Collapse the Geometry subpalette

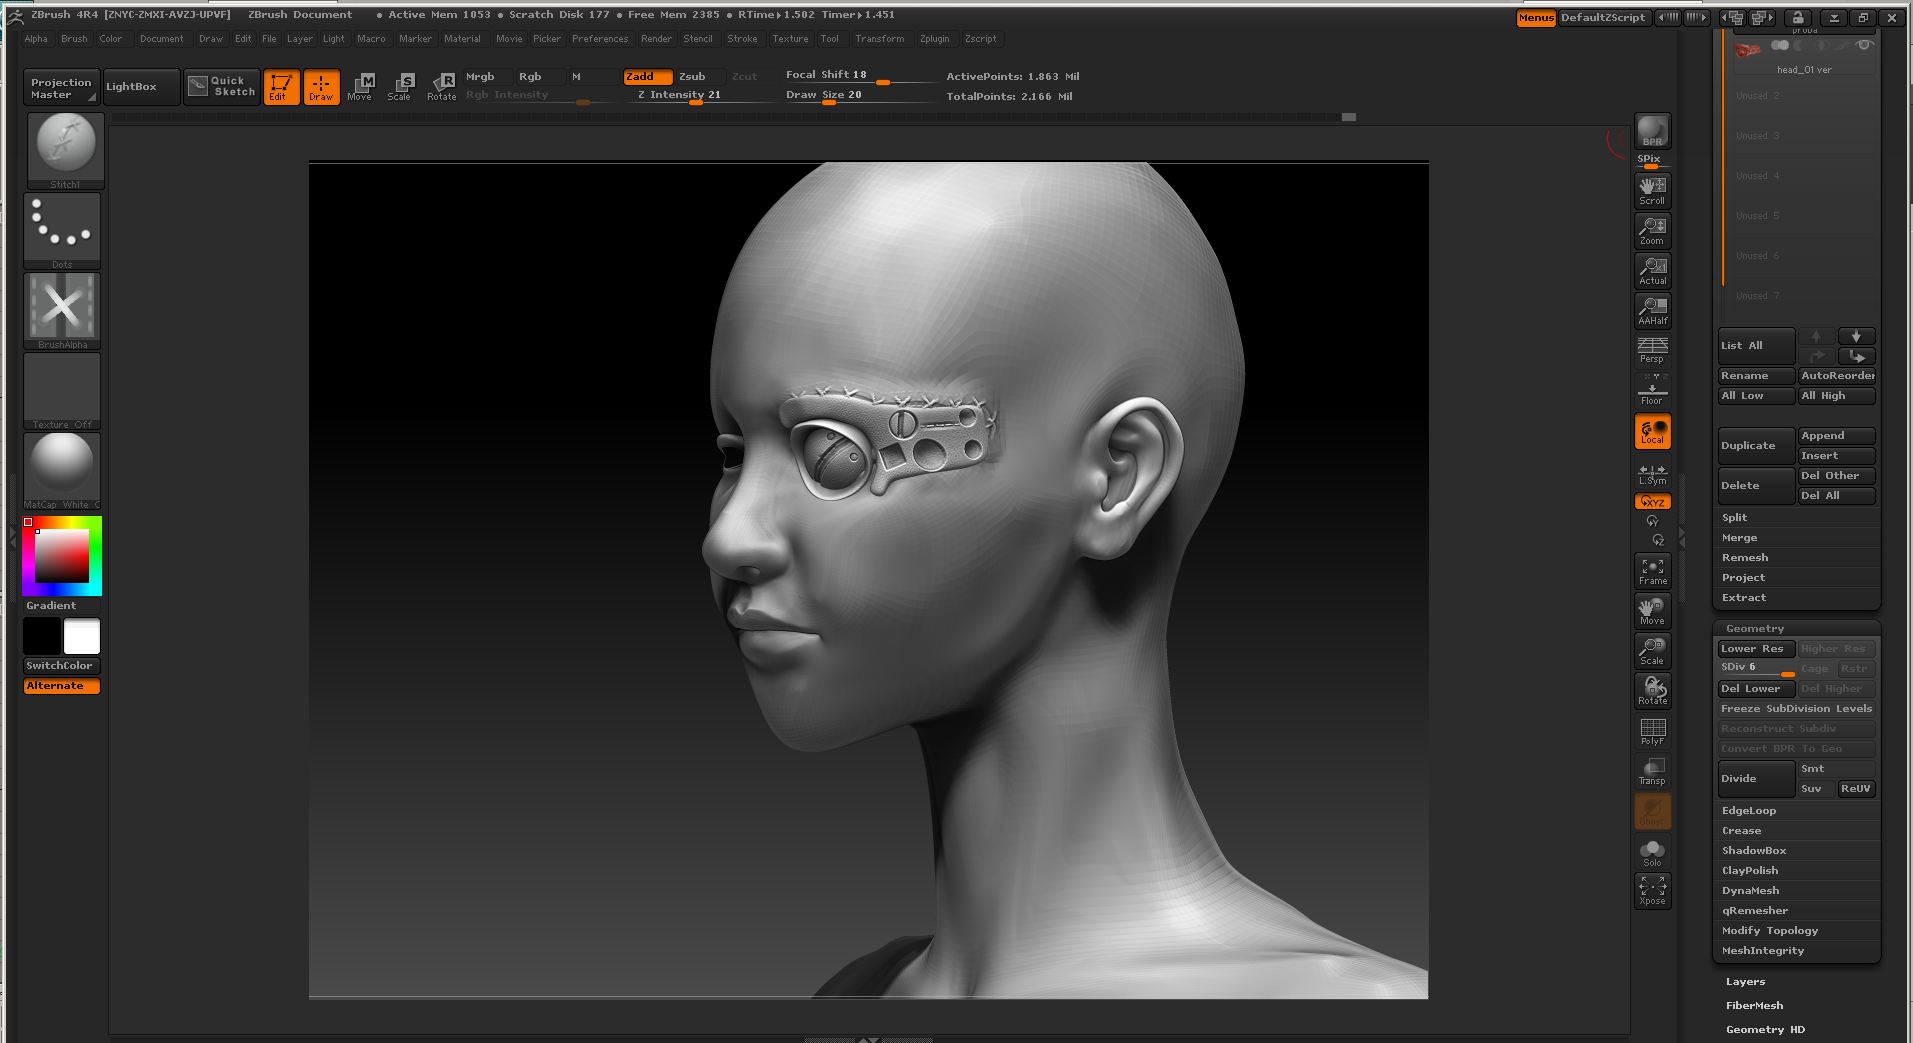click(x=1754, y=629)
